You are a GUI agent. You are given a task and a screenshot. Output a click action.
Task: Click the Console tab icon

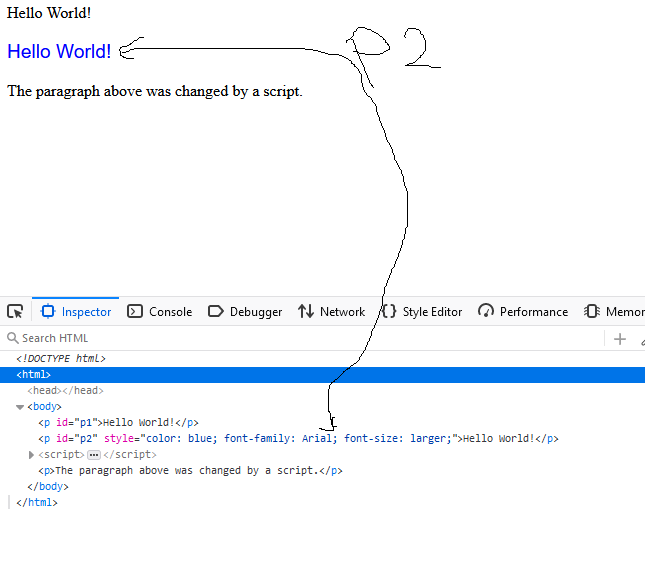click(135, 311)
